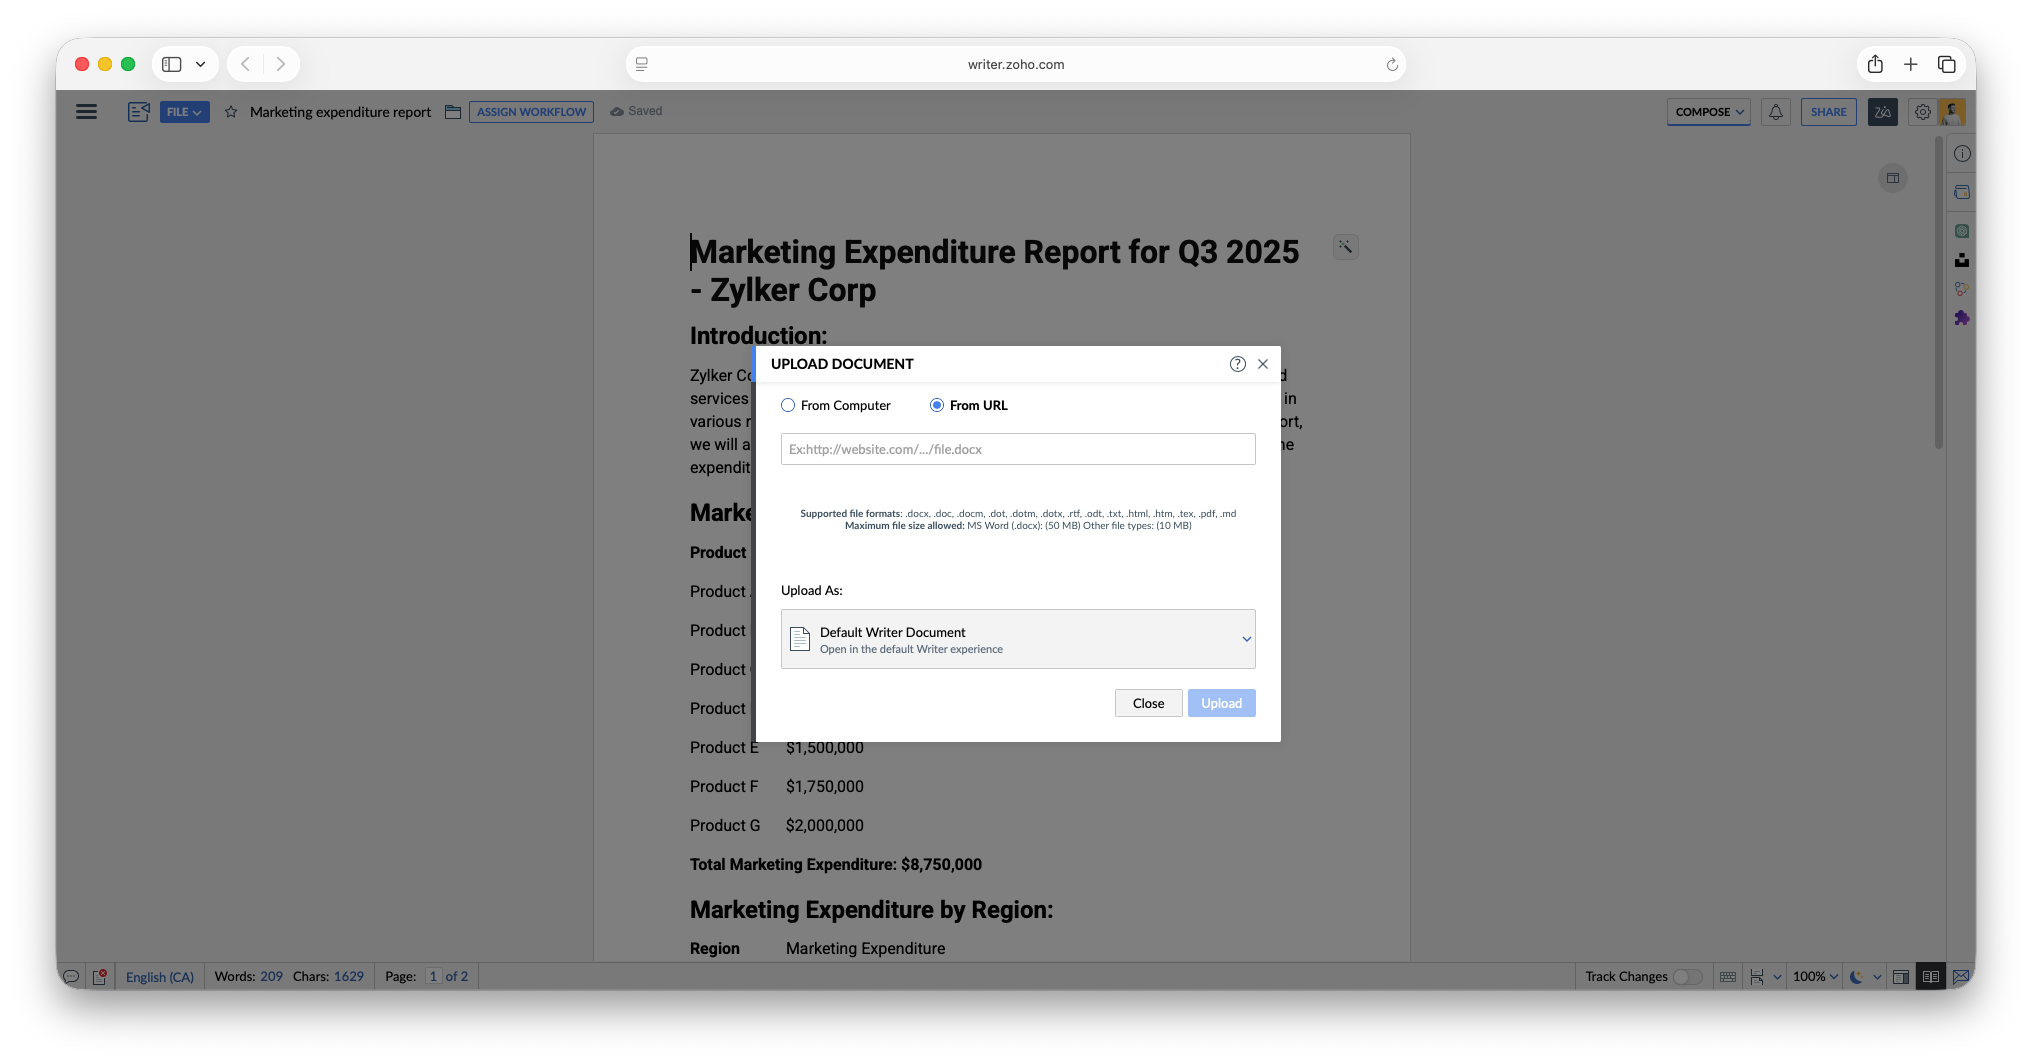Click the help question mark in dialog
The height and width of the screenshot is (1064, 2032).
tap(1237, 364)
